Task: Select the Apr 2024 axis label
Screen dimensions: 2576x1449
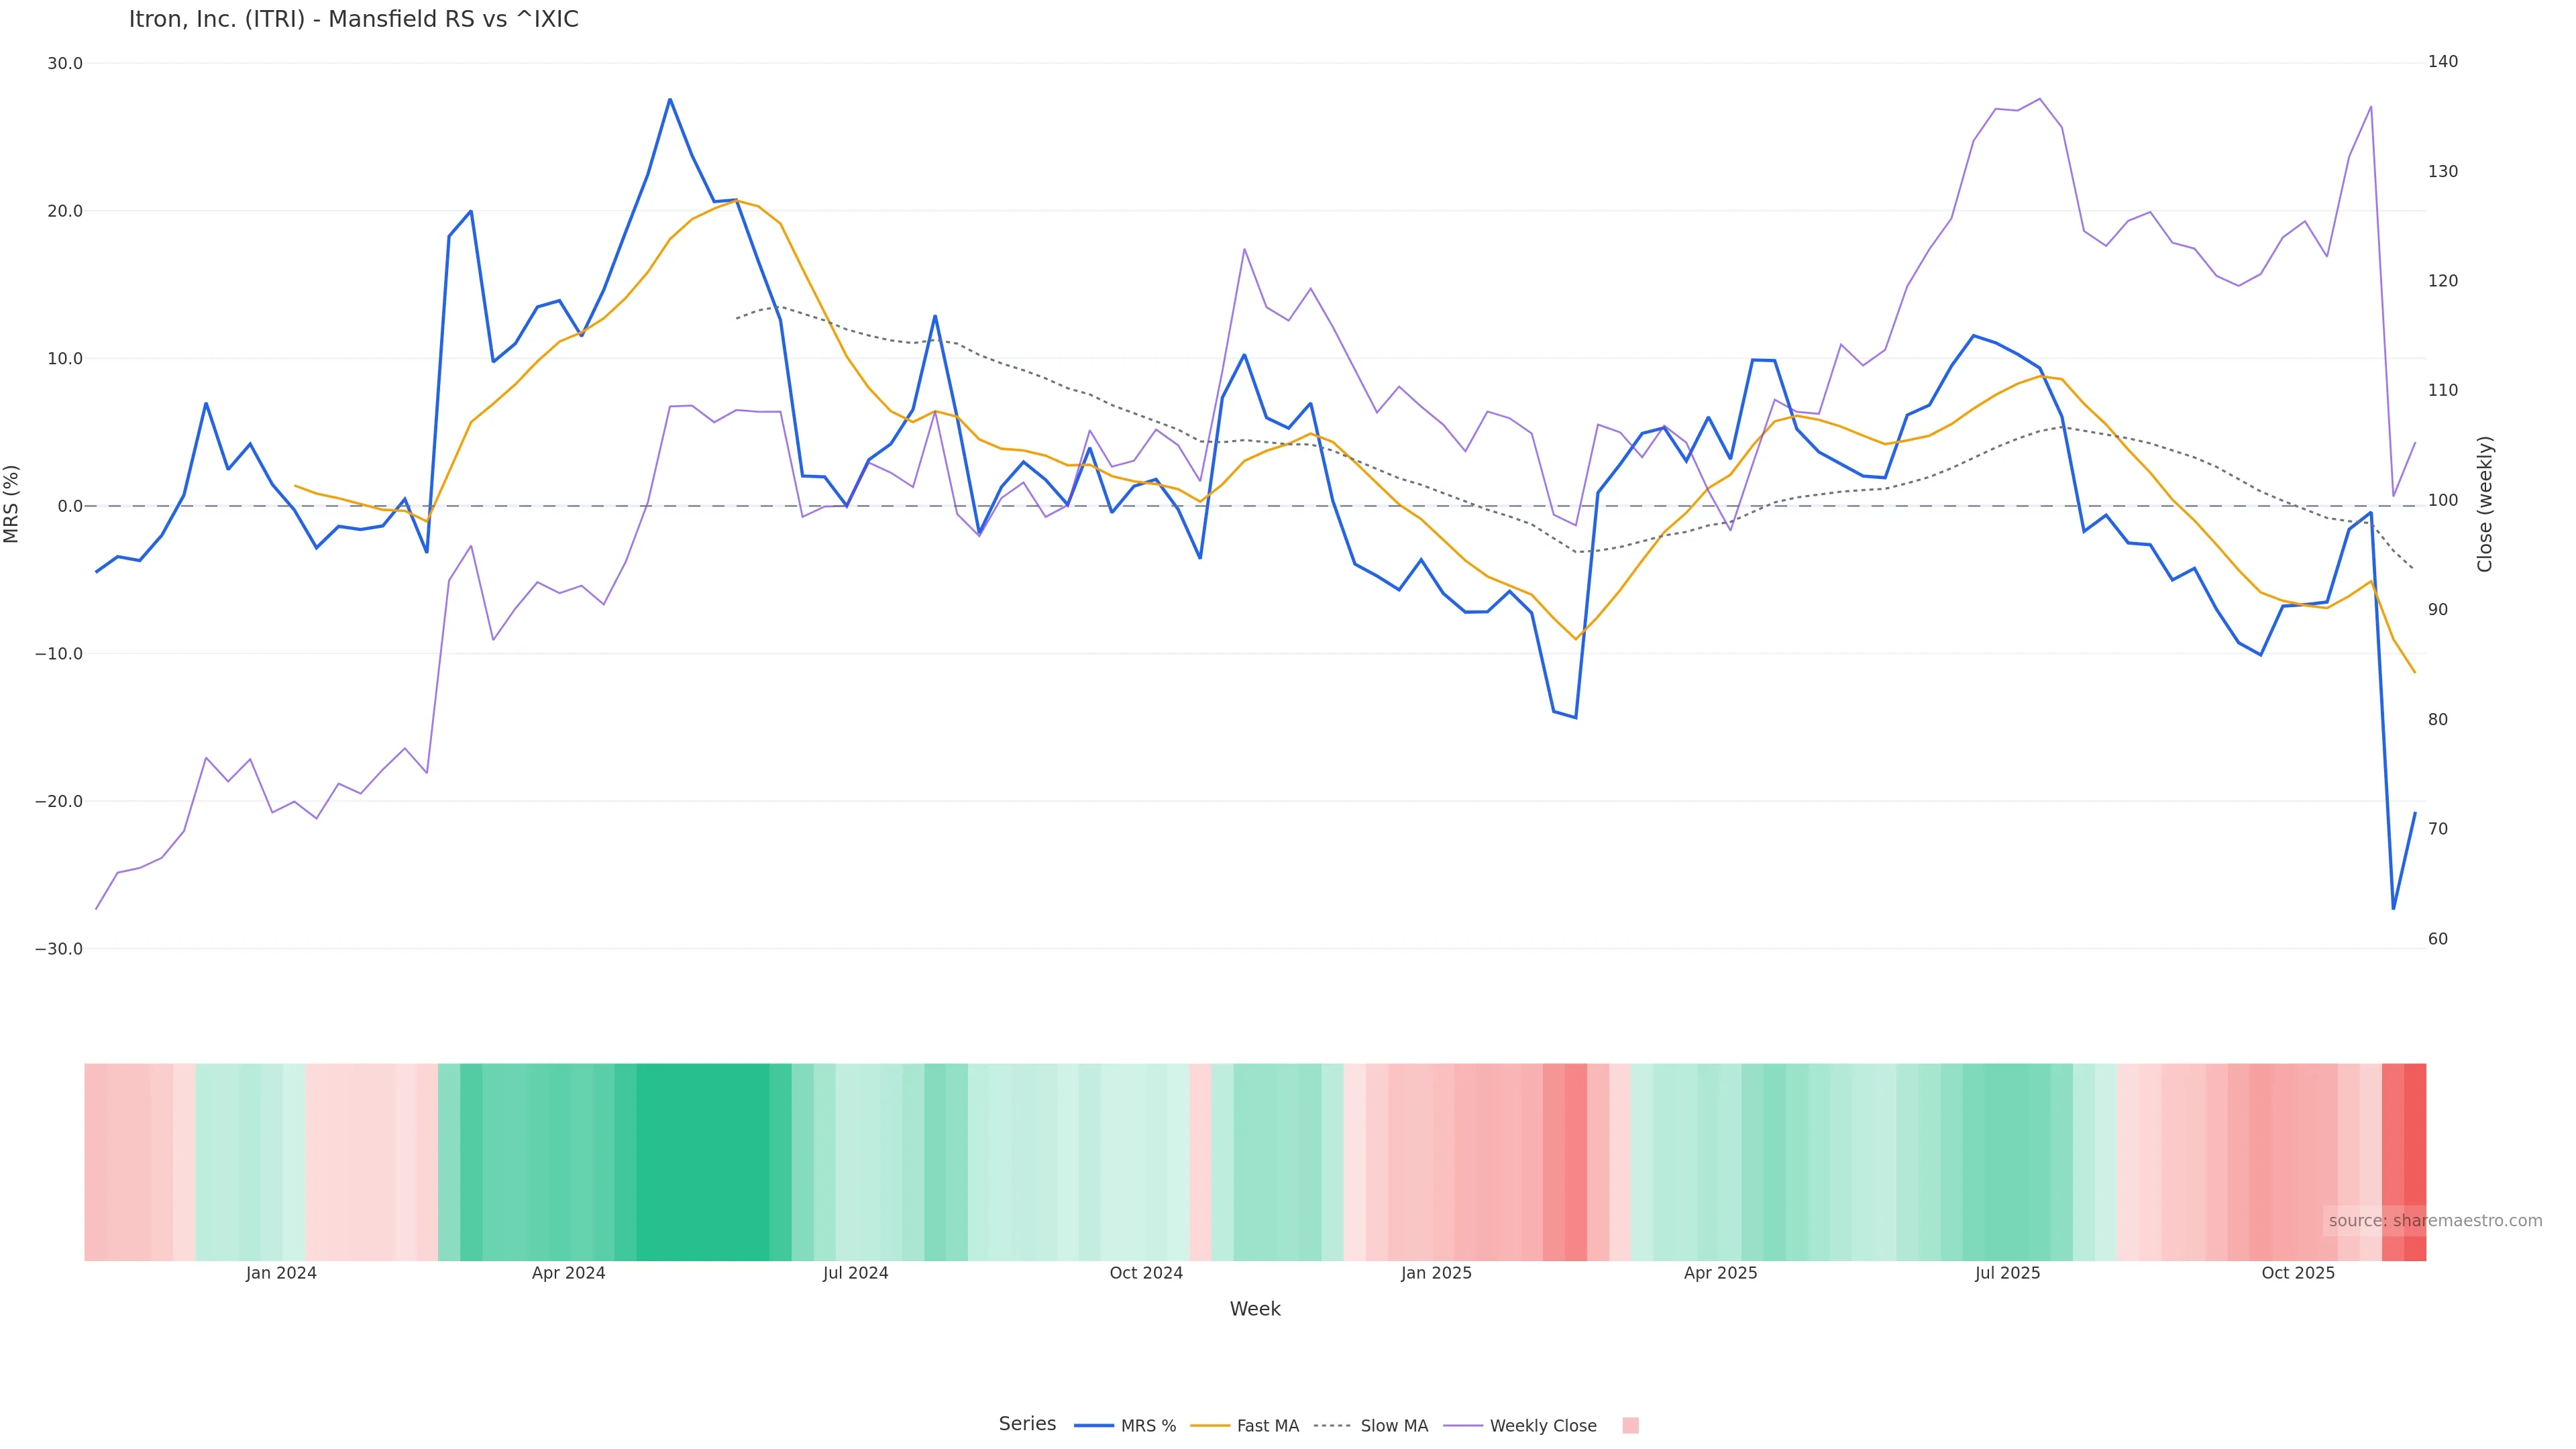Action: coord(568,1274)
